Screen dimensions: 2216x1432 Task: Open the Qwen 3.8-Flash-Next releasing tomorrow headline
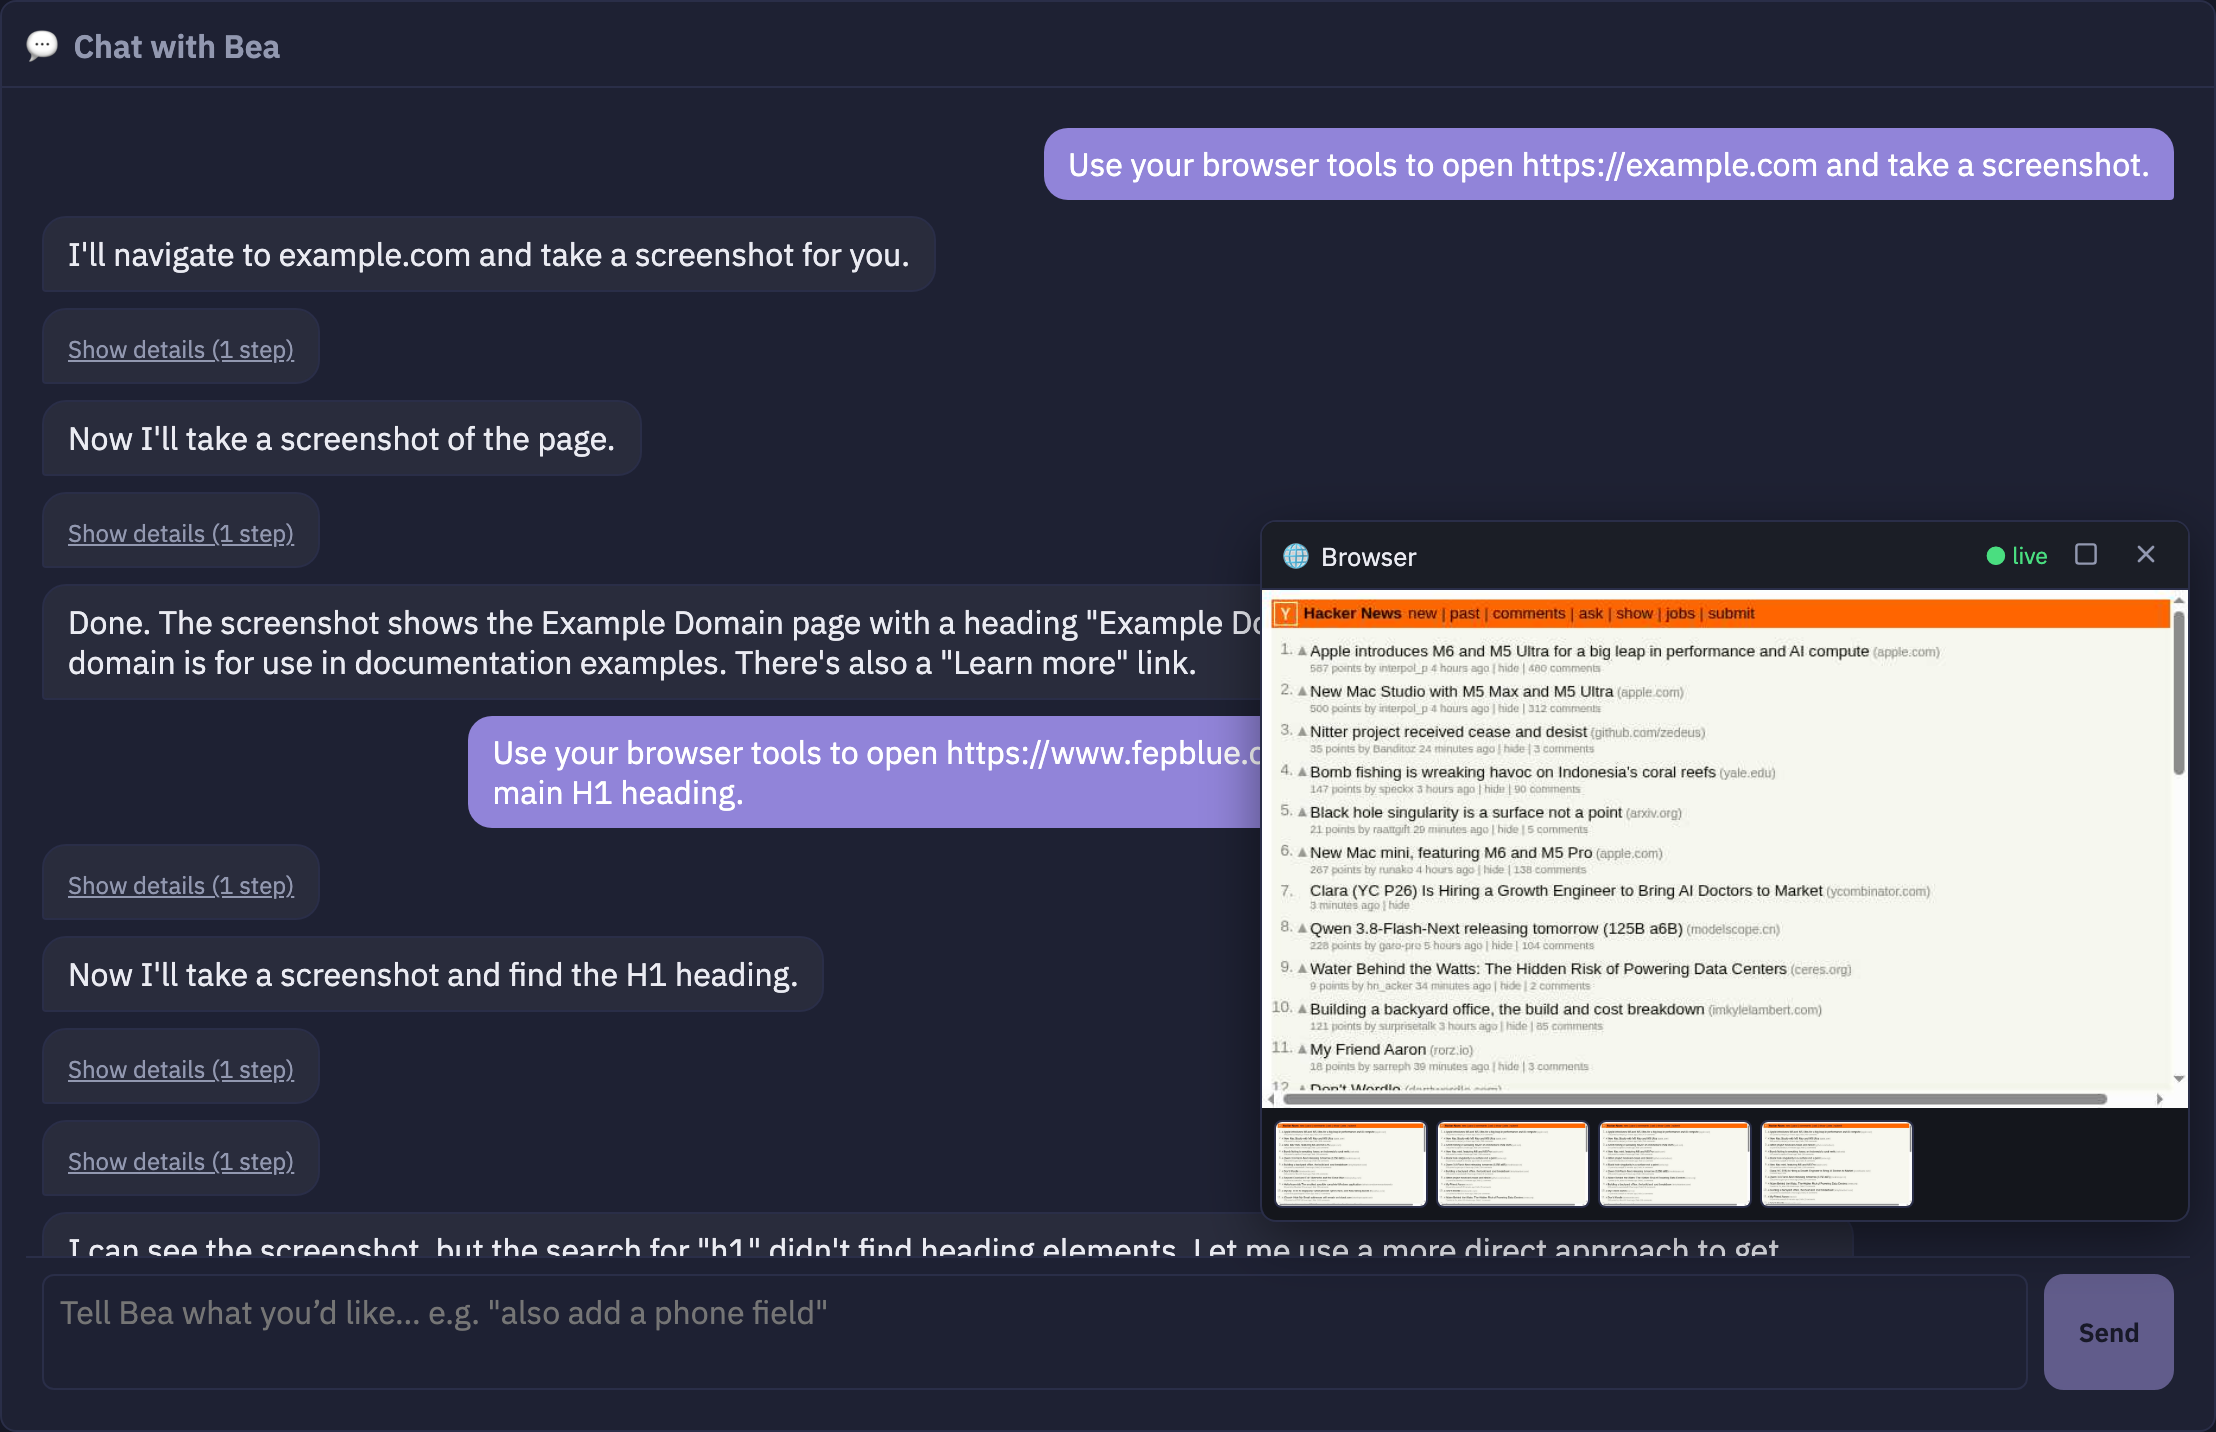click(1496, 929)
